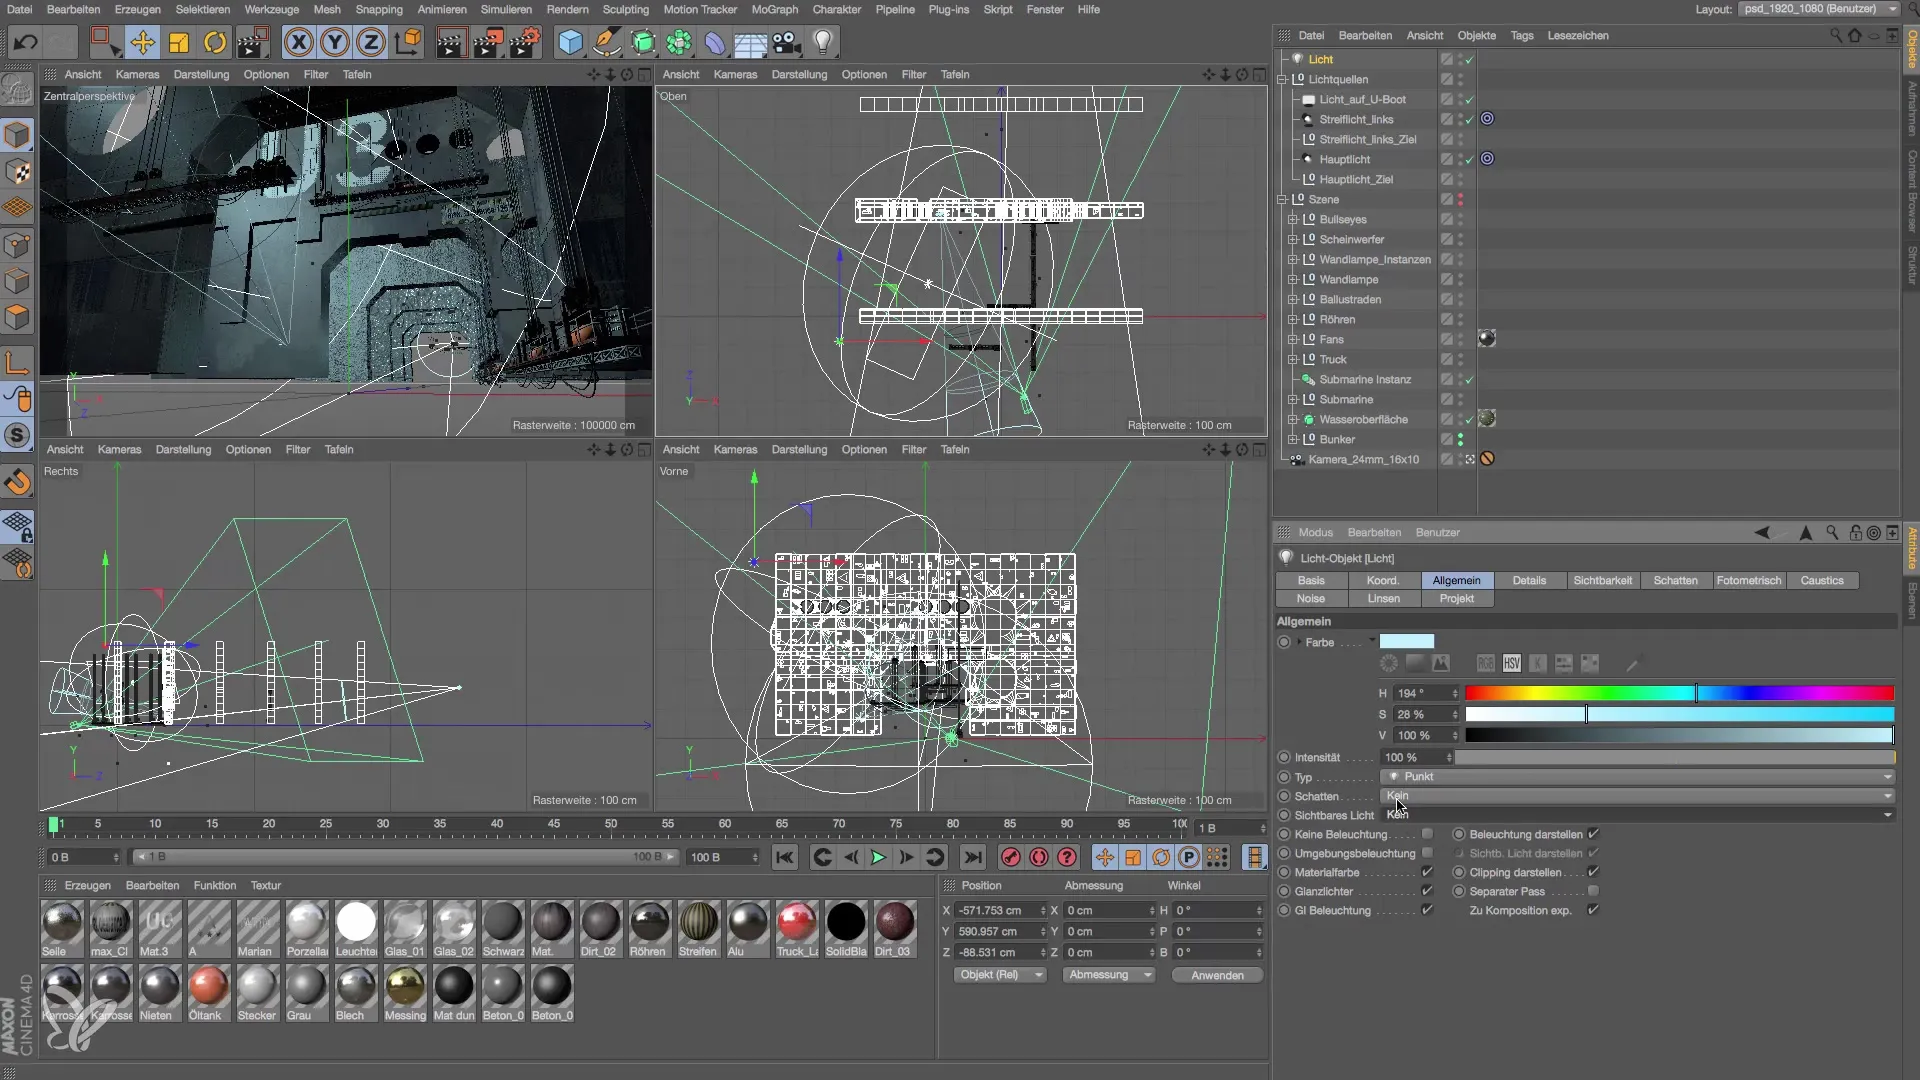The width and height of the screenshot is (1920, 1080).
Task: Click the light blue Farbe color swatch
Action: 1406,641
